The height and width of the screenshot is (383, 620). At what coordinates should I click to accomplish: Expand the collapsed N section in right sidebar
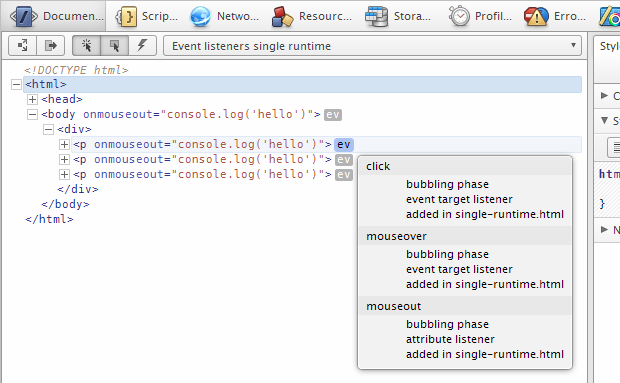(604, 229)
